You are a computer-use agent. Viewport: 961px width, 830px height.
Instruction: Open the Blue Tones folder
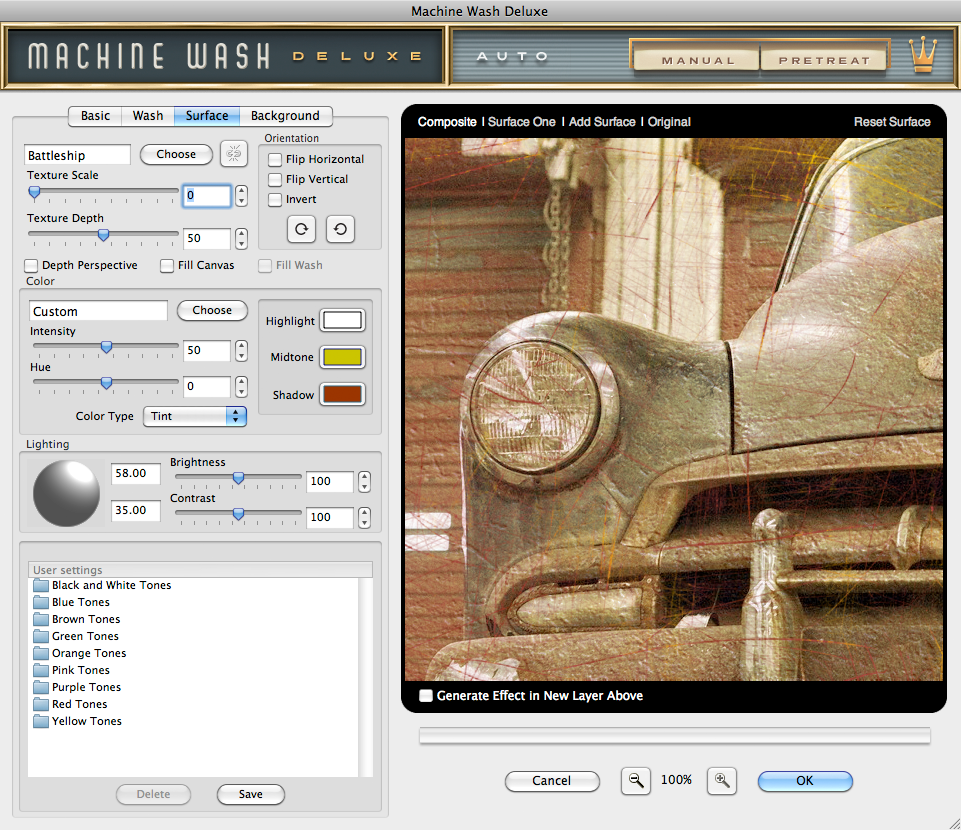(71, 602)
